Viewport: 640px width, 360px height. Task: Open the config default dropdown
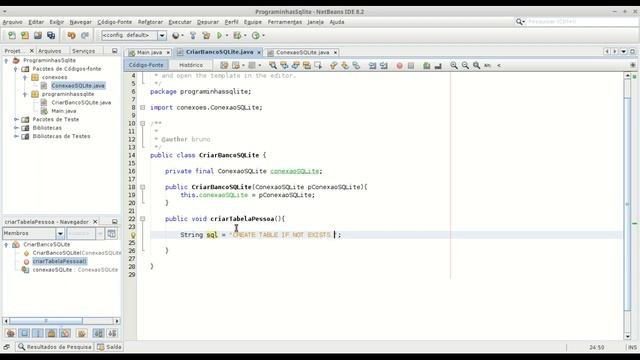(162, 36)
